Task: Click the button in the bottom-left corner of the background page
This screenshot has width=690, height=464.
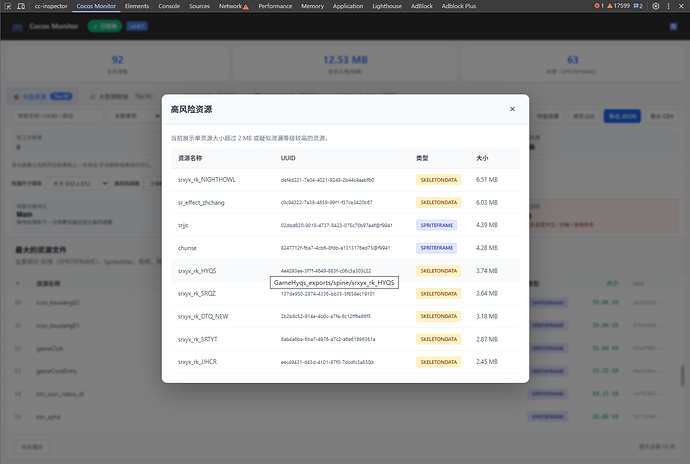Action: 32,447
